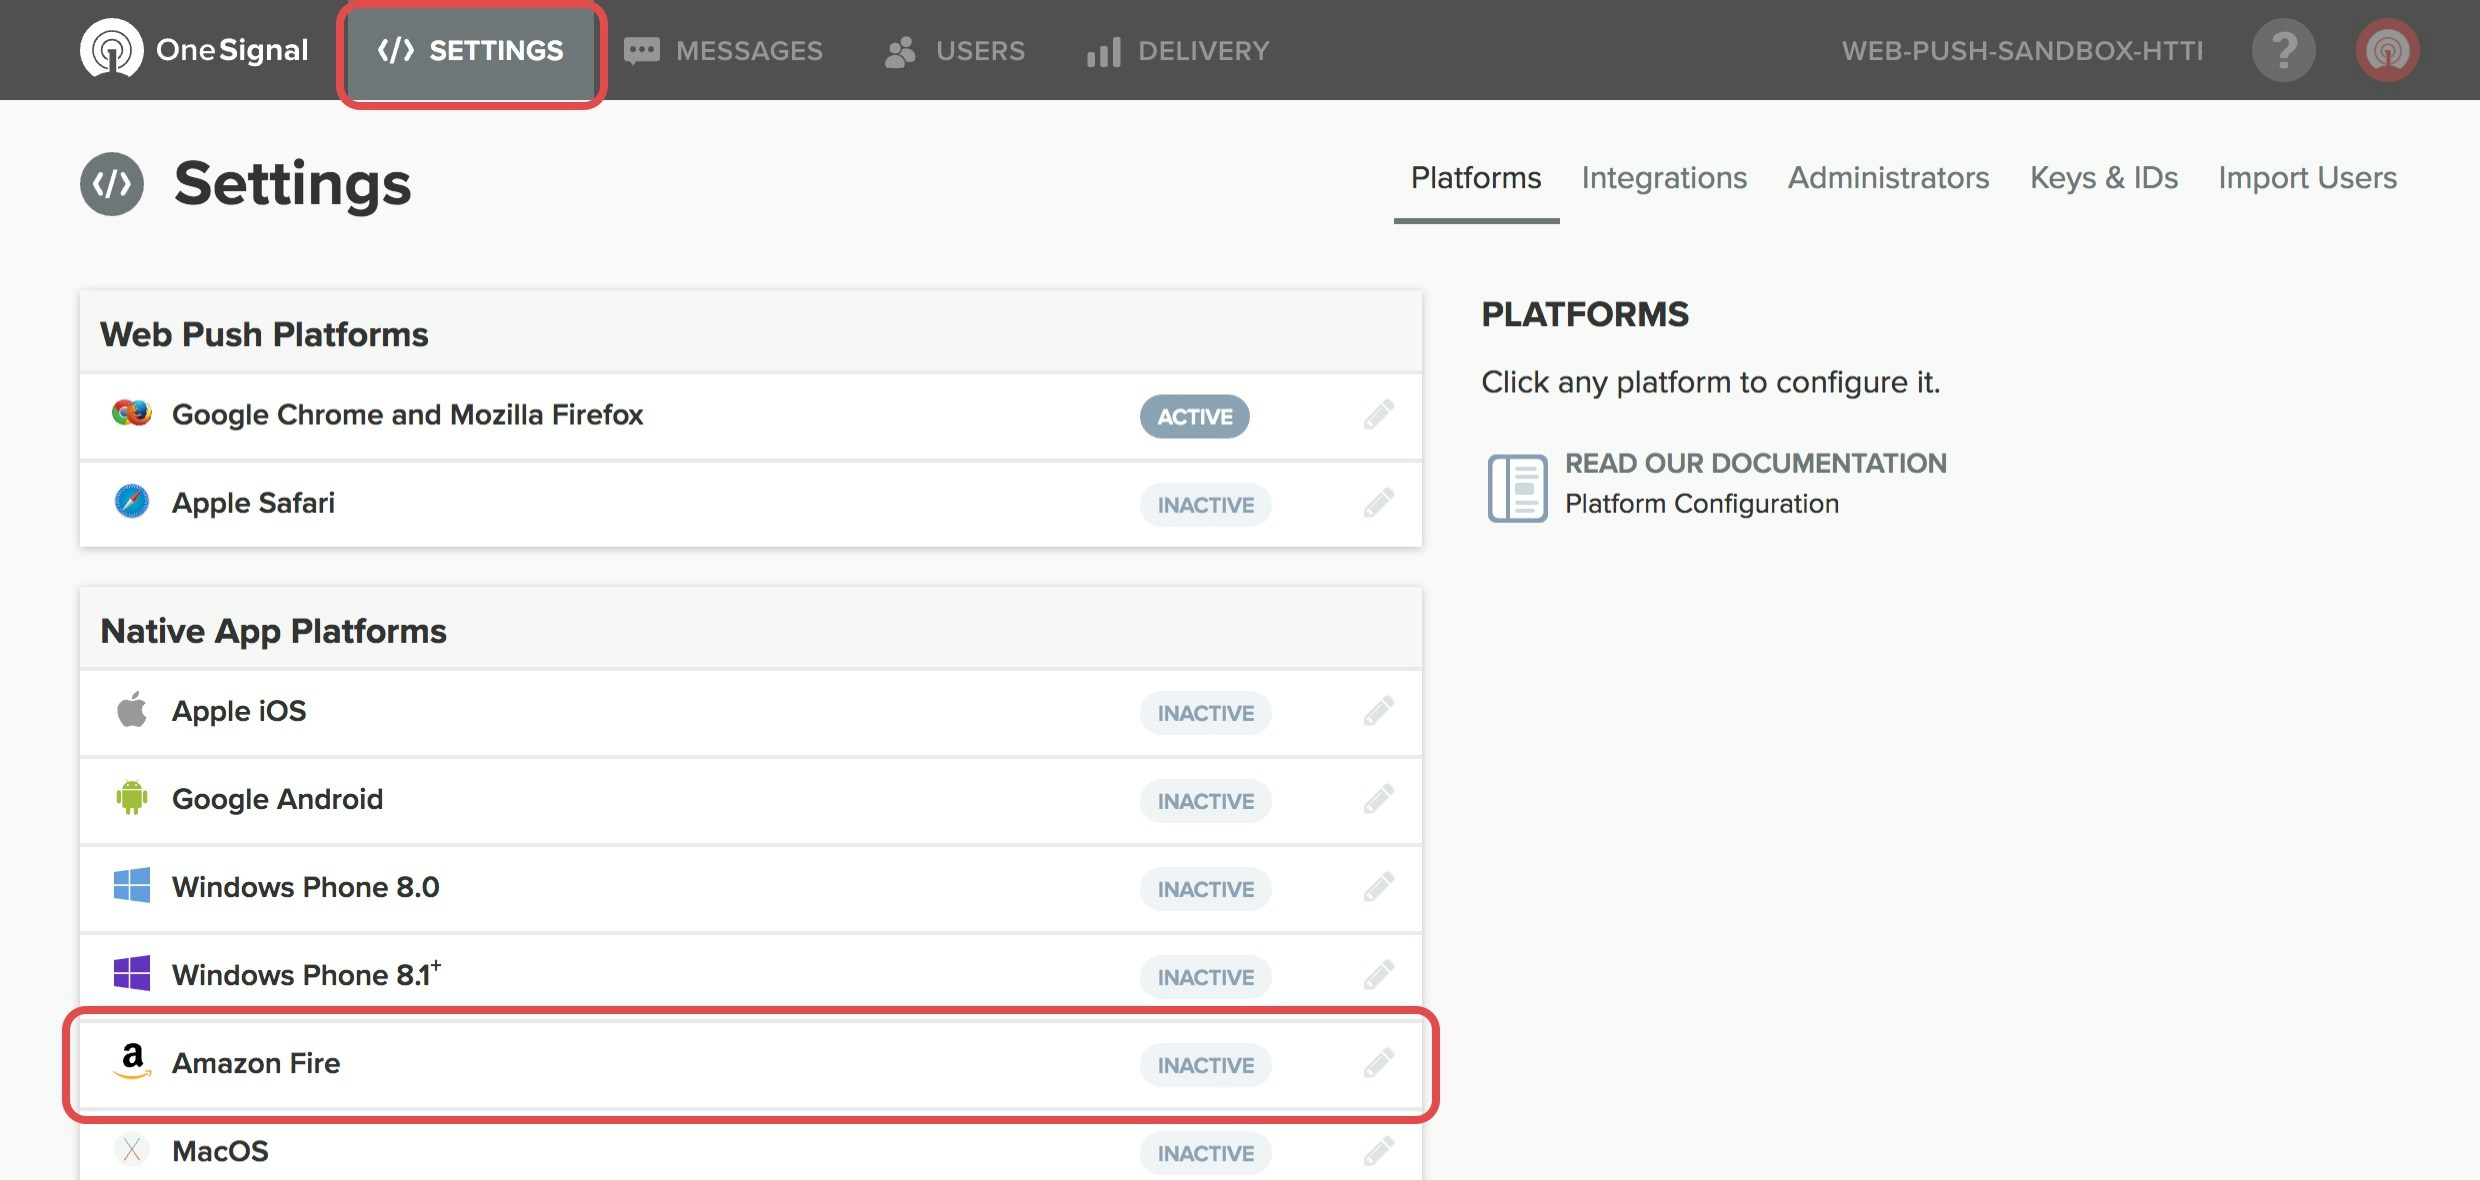This screenshot has height=1180, width=2480.
Task: Click the Settings page header code icon
Action: click(112, 184)
